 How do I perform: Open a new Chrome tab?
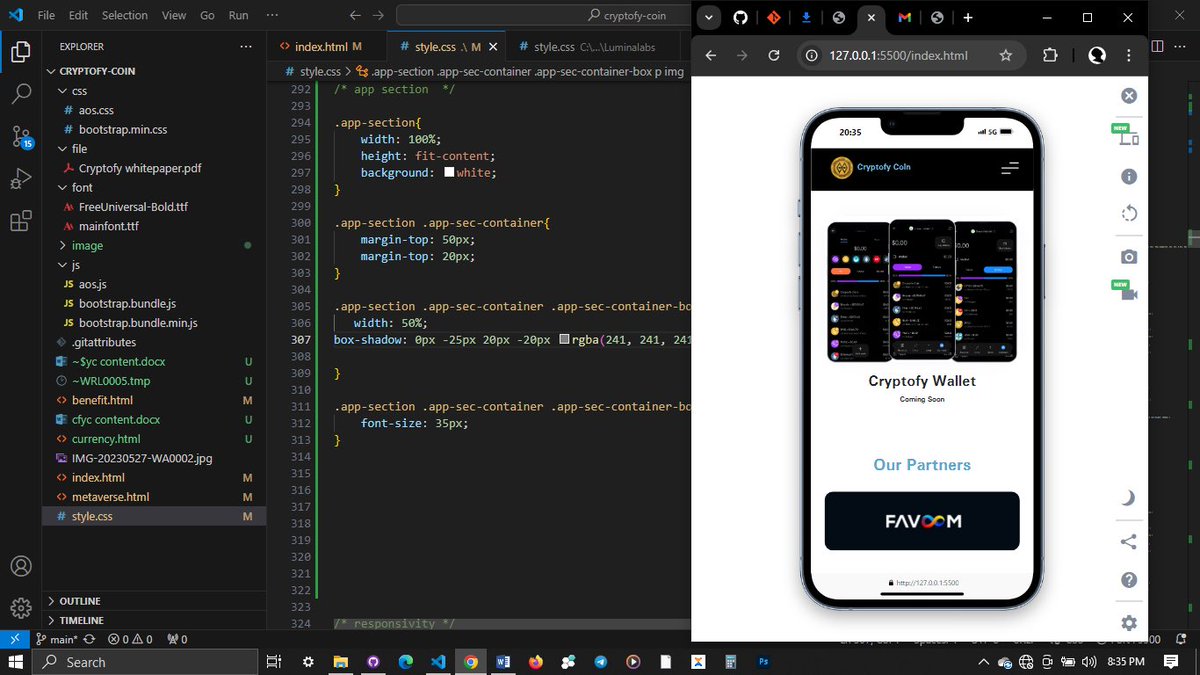[x=968, y=18]
